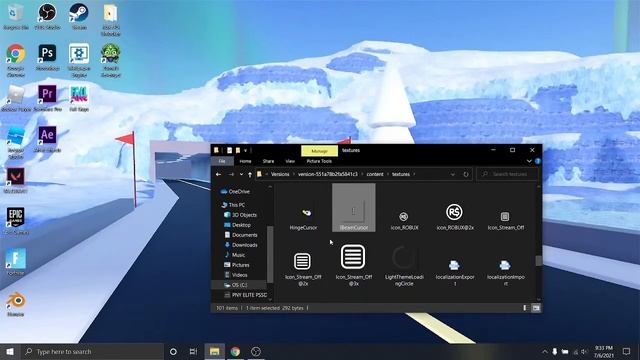Open address bar history dropdown
Image resolution: width=640 pixels, height=360 pixels.
[453, 174]
